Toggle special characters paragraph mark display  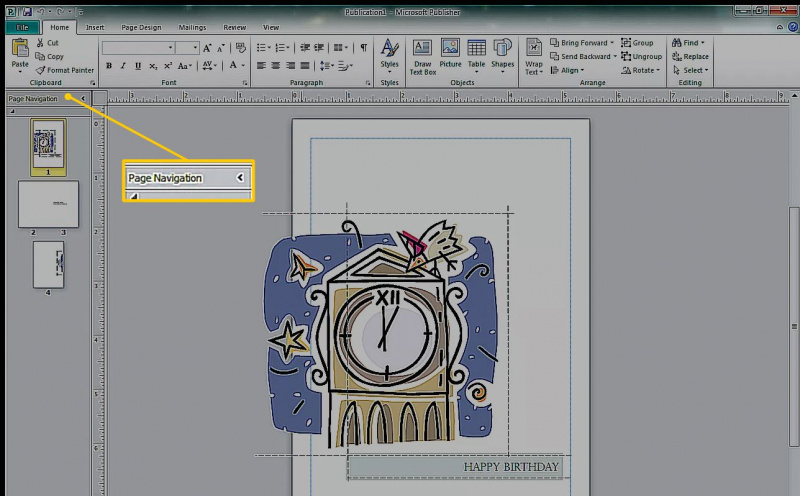point(363,48)
